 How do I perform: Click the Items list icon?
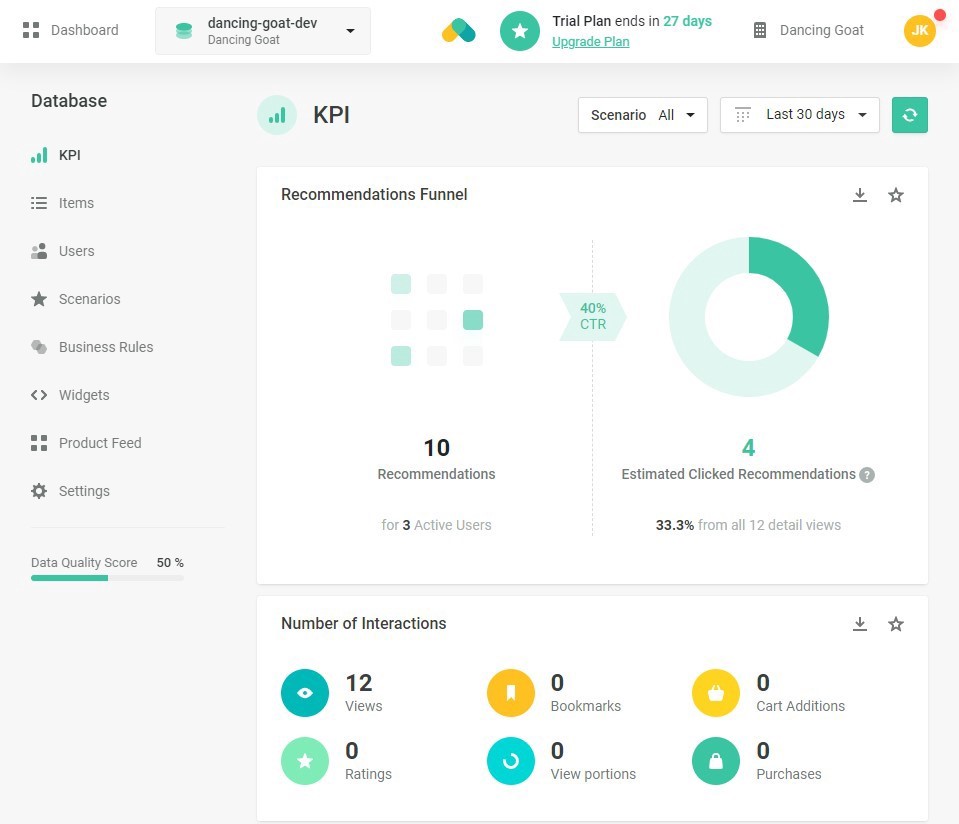(39, 203)
